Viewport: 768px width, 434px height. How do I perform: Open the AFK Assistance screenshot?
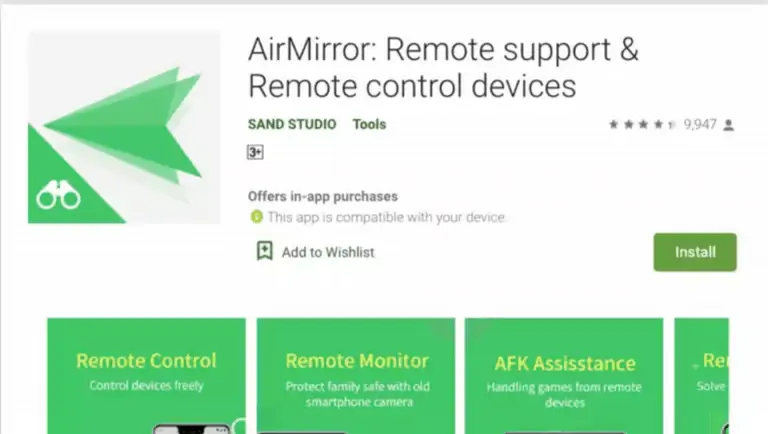pyautogui.click(x=564, y=376)
